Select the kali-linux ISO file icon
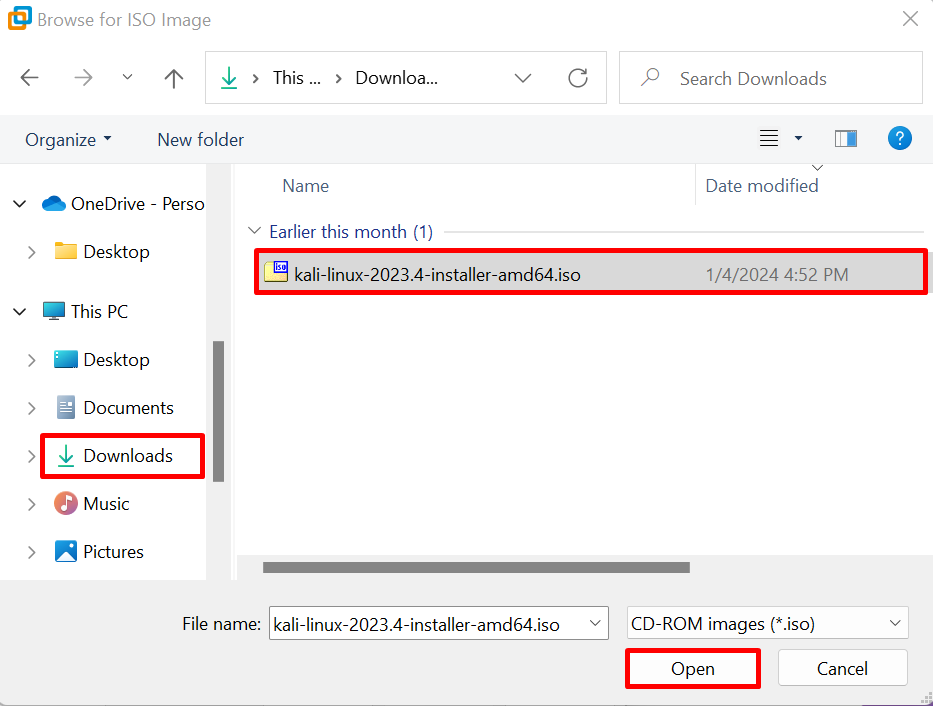Image resolution: width=933 pixels, height=706 pixels. click(276, 272)
